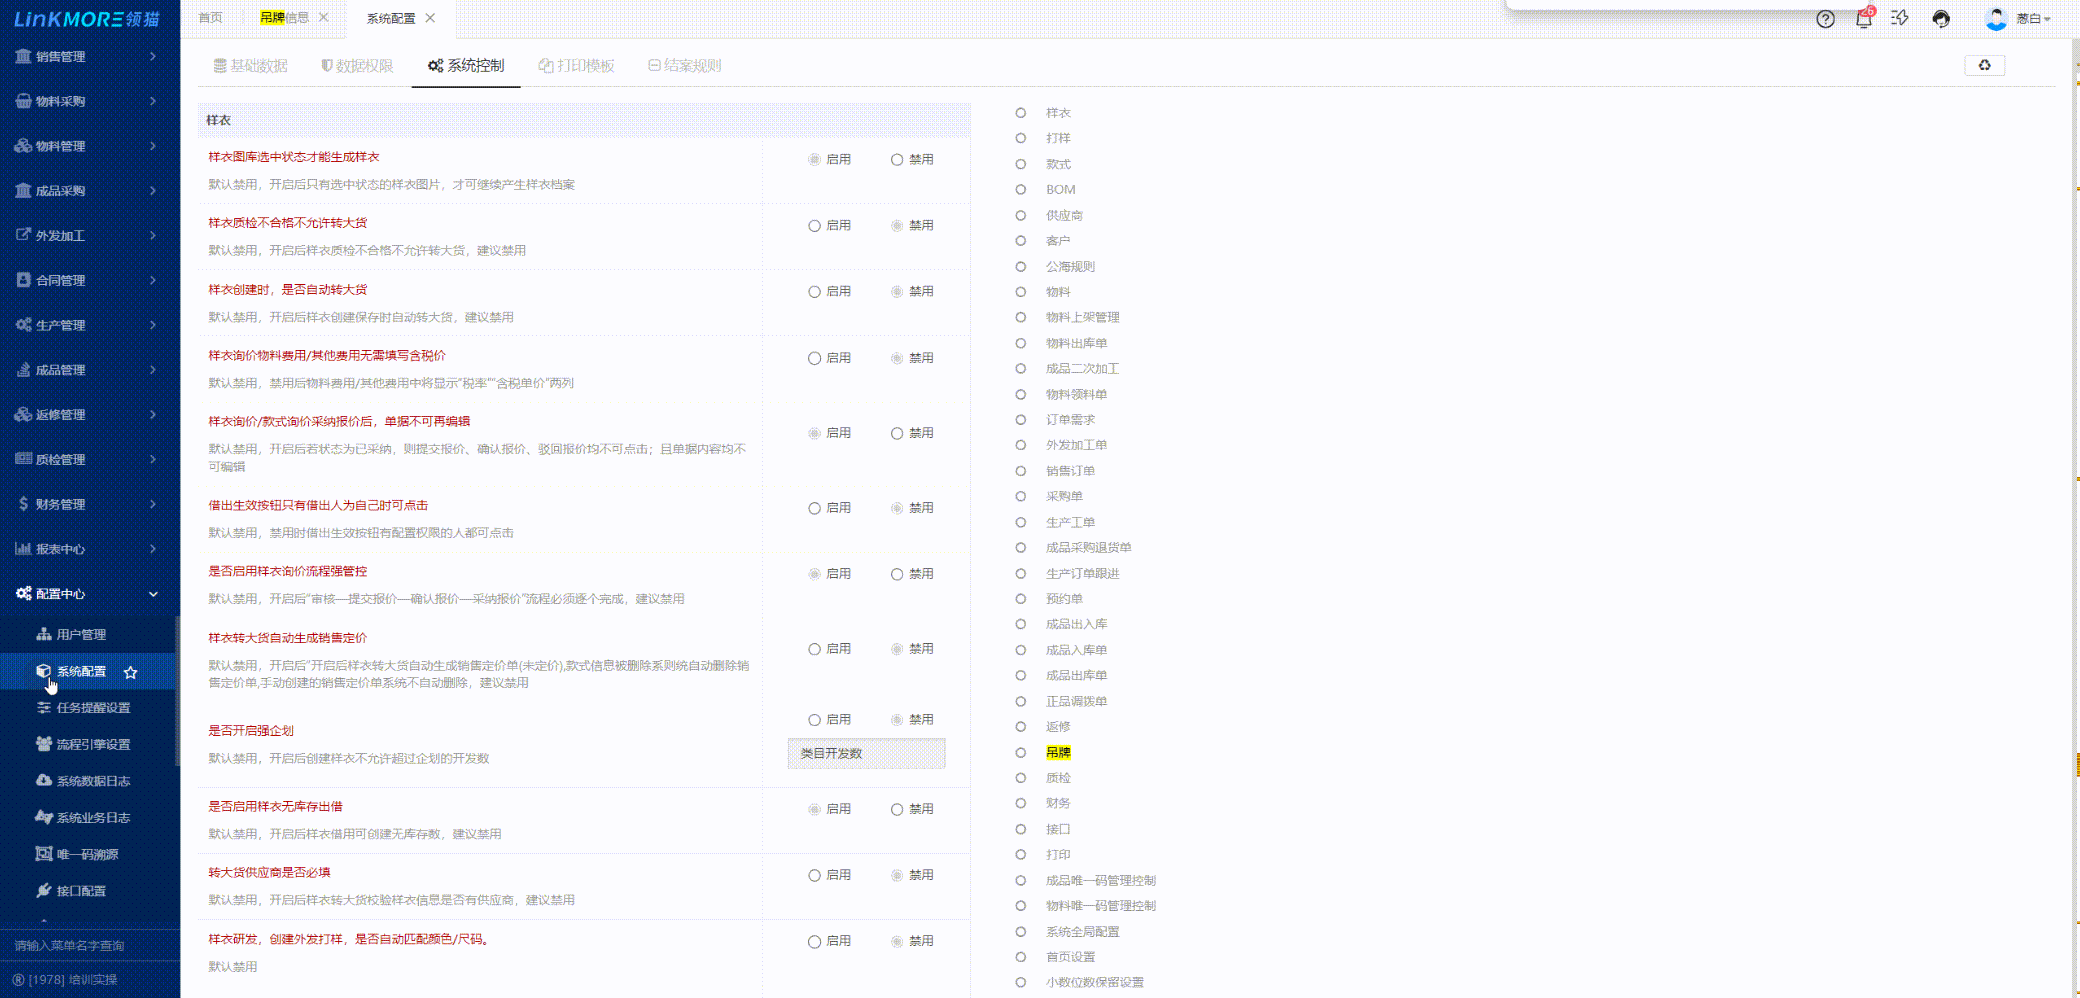Click the menu name search field

(x=88, y=945)
